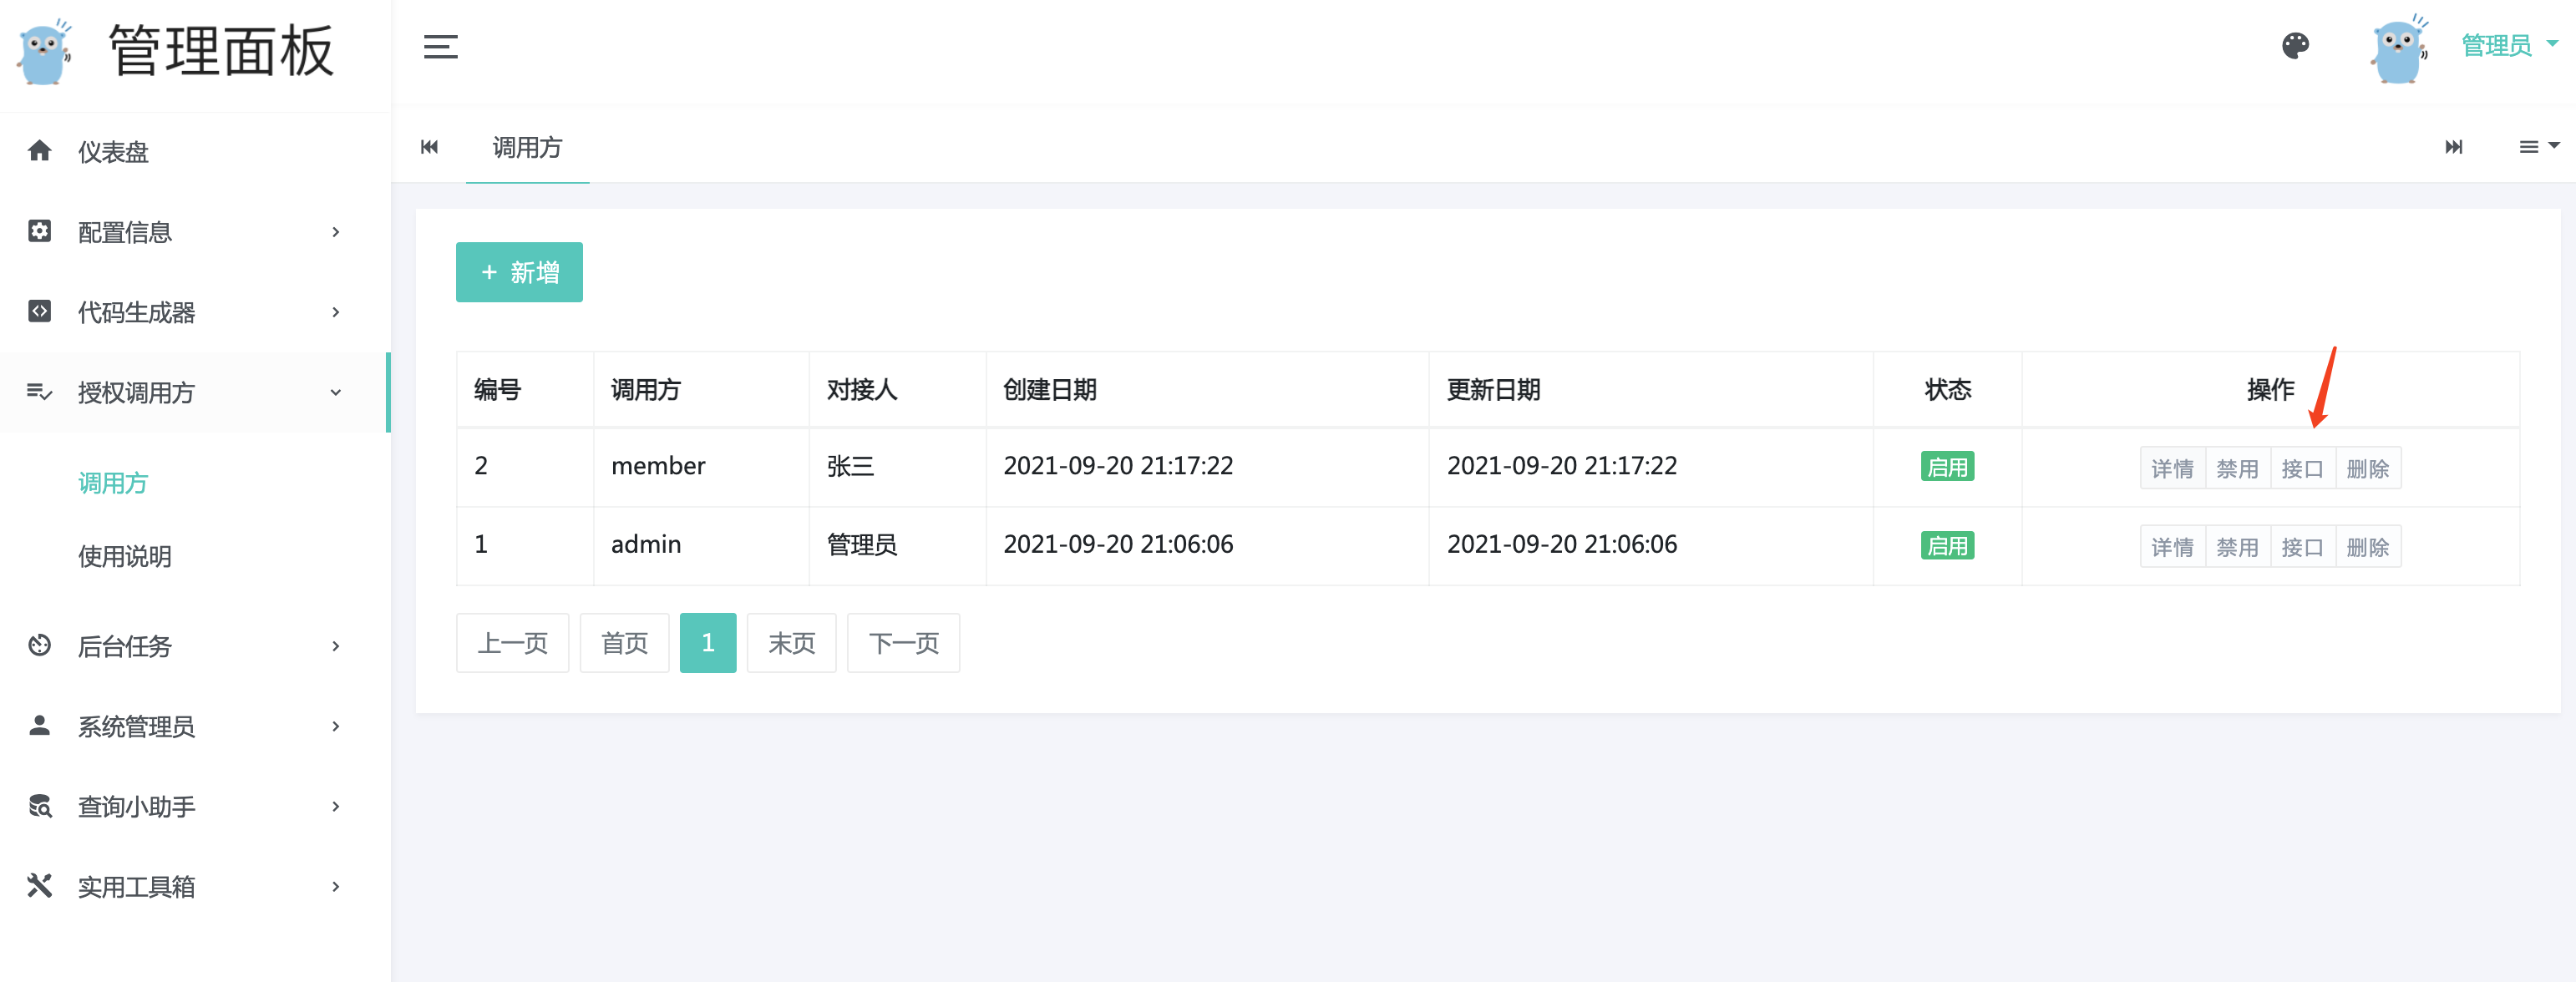The width and height of the screenshot is (2576, 982).
Task: Click the hamburger sidebar collapse icon
Action: point(440,47)
